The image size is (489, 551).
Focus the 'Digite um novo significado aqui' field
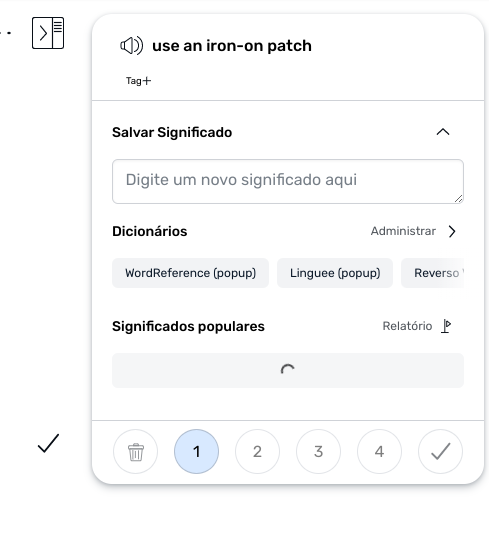tap(288, 181)
